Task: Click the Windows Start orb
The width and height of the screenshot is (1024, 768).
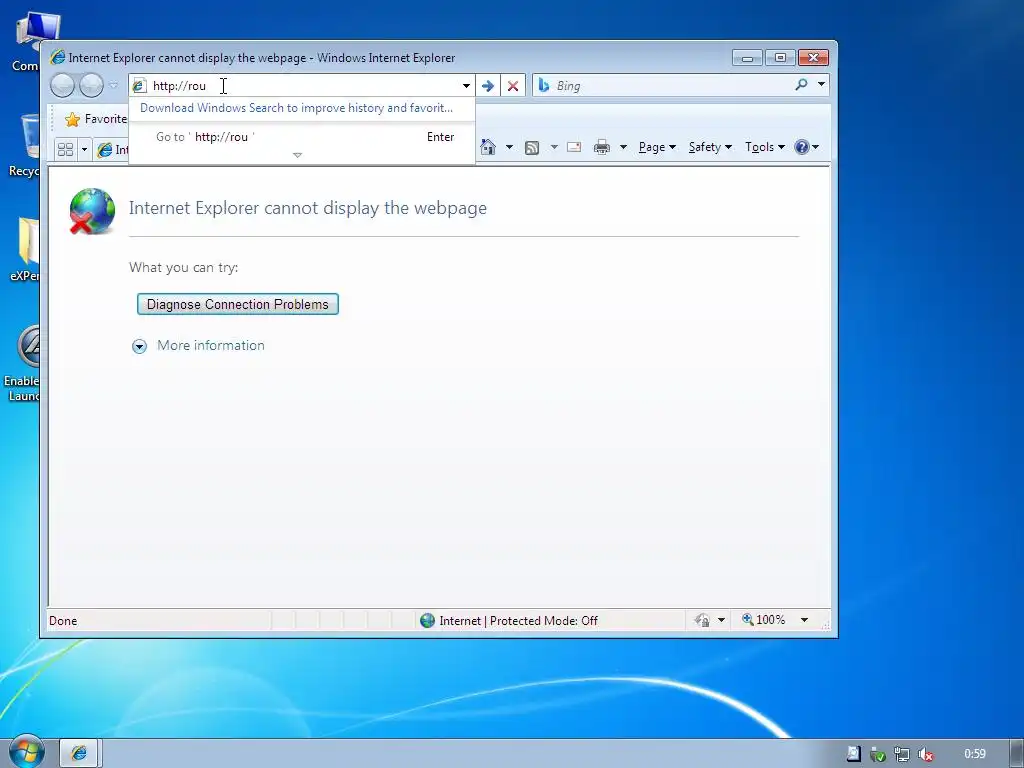Action: tap(26, 752)
